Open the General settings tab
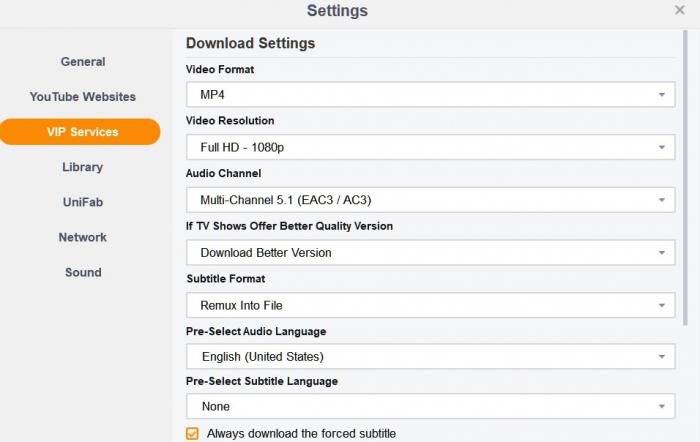 [82, 62]
